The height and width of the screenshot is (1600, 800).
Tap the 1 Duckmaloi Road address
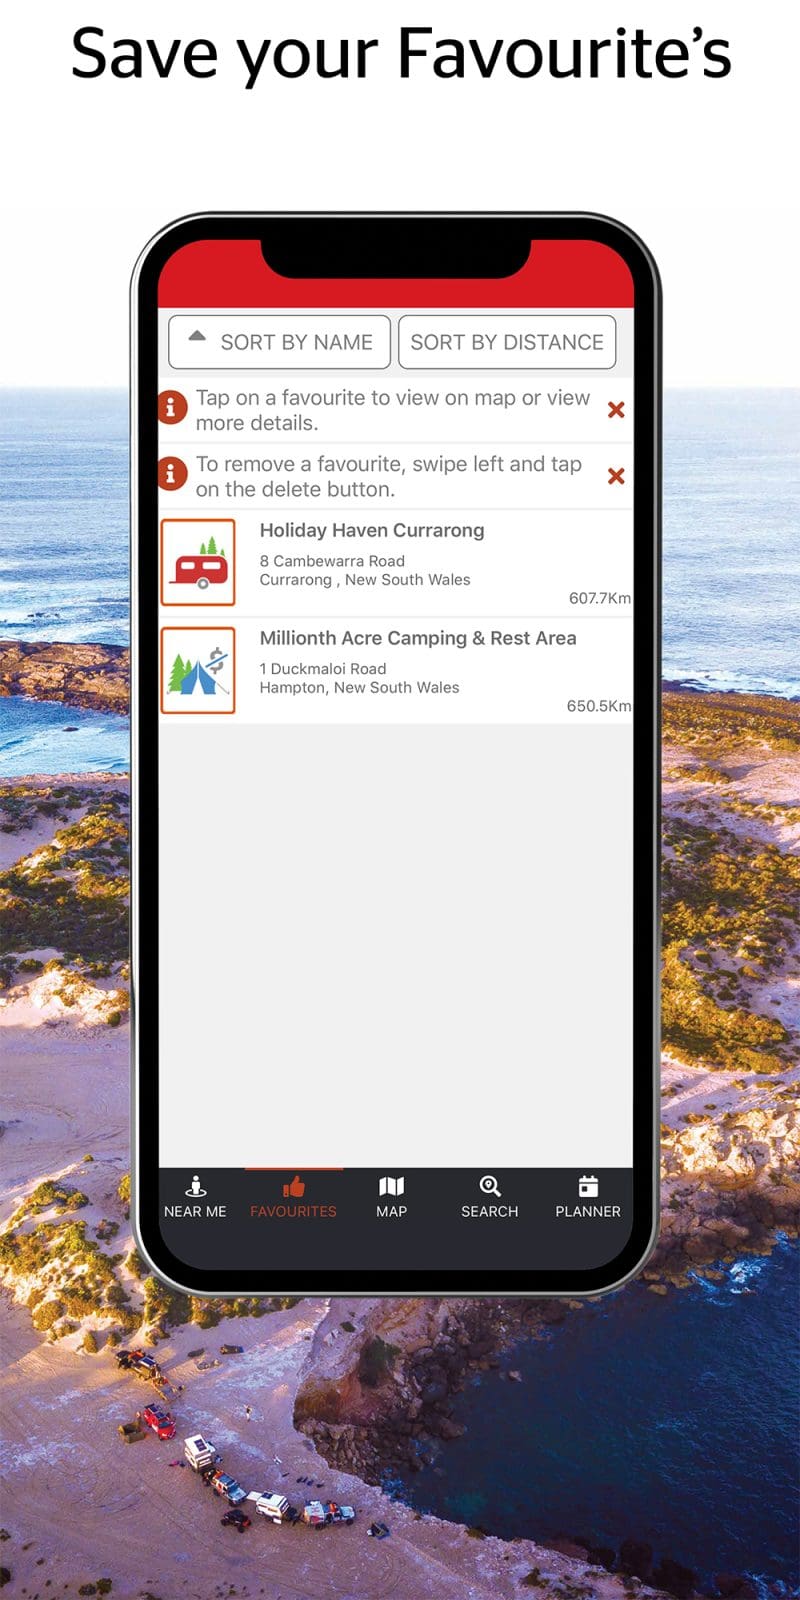323,669
